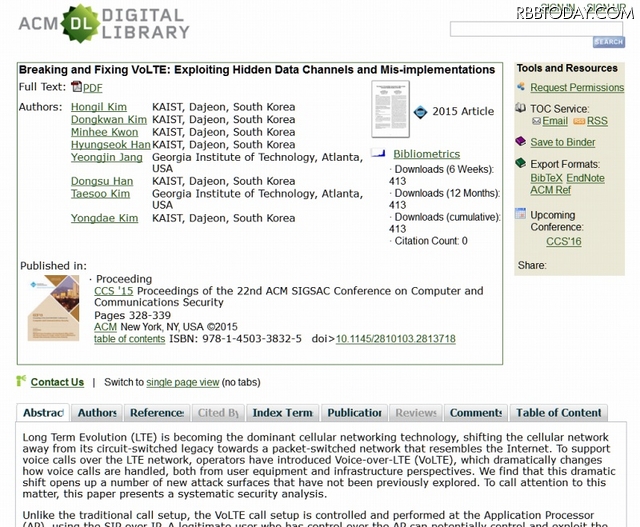This screenshot has height=527, width=640.
Task: Switch to the Publication tab
Action: 354,413
